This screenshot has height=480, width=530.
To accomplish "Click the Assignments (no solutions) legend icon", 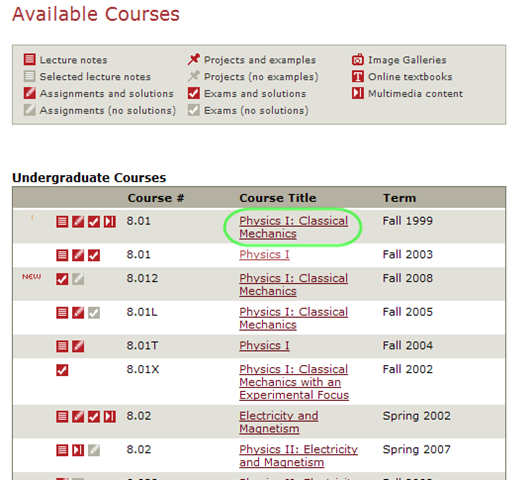I will (x=30, y=110).
